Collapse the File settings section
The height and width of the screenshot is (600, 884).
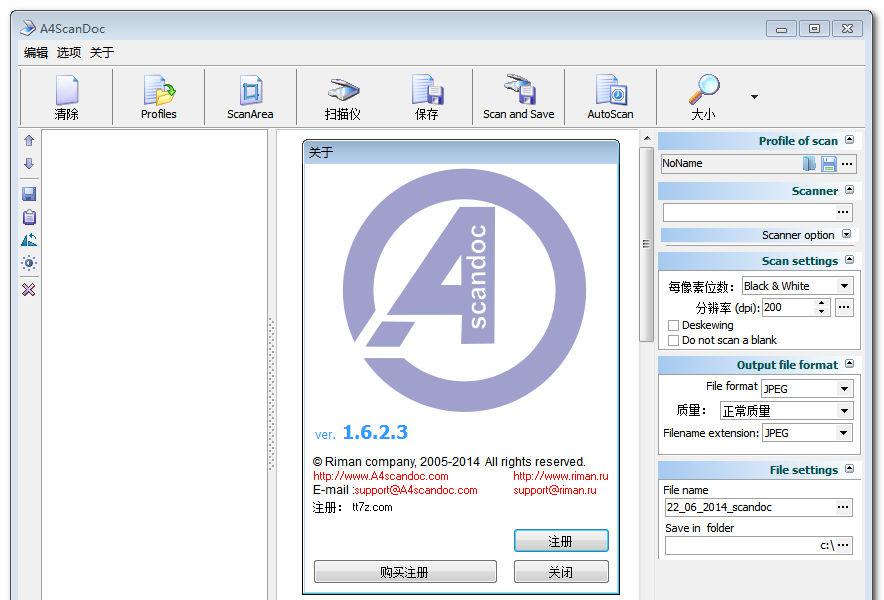[x=850, y=469]
